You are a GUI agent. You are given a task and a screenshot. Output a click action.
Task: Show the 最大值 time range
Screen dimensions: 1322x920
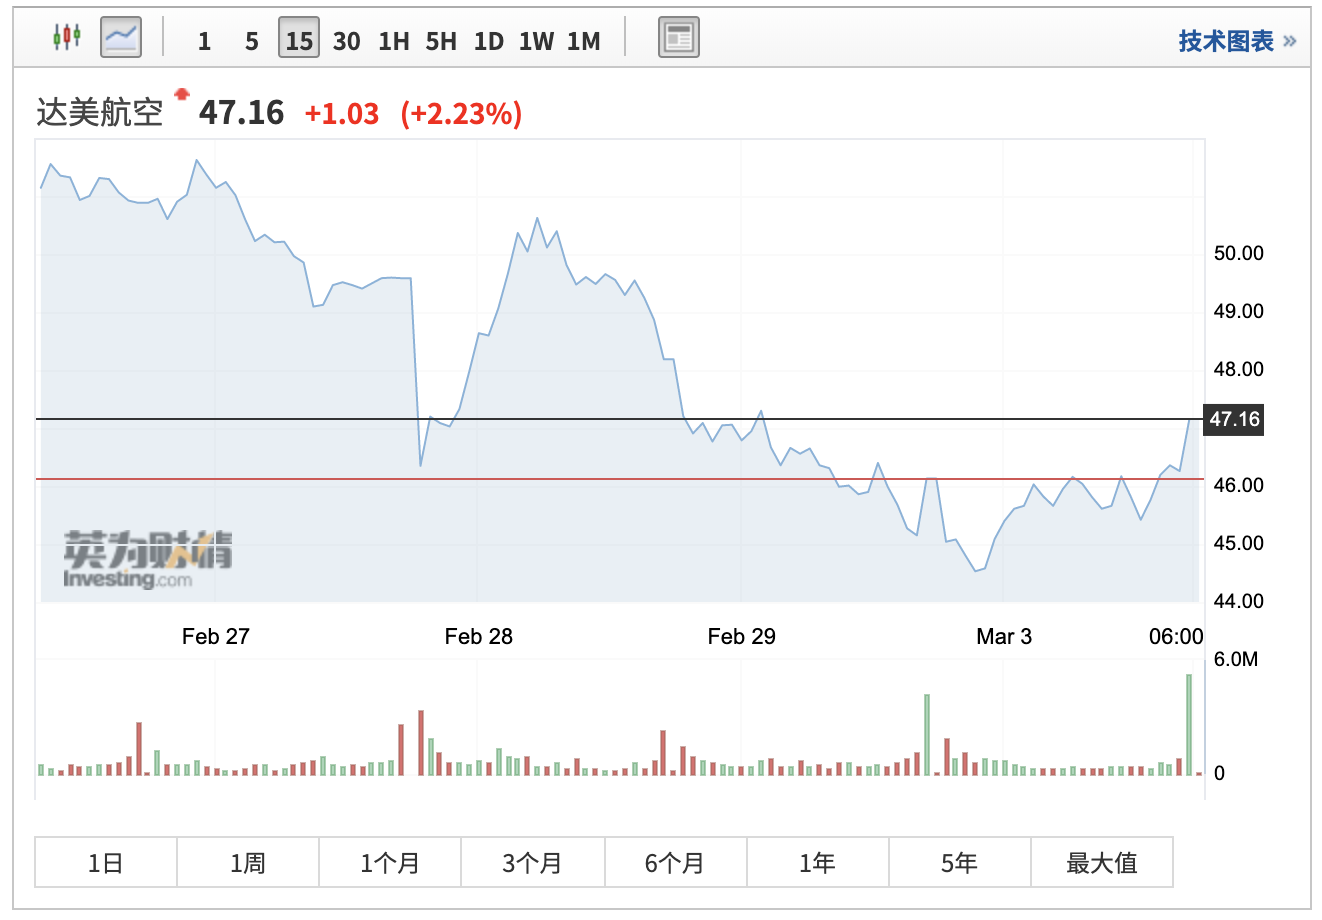[x=1102, y=863]
